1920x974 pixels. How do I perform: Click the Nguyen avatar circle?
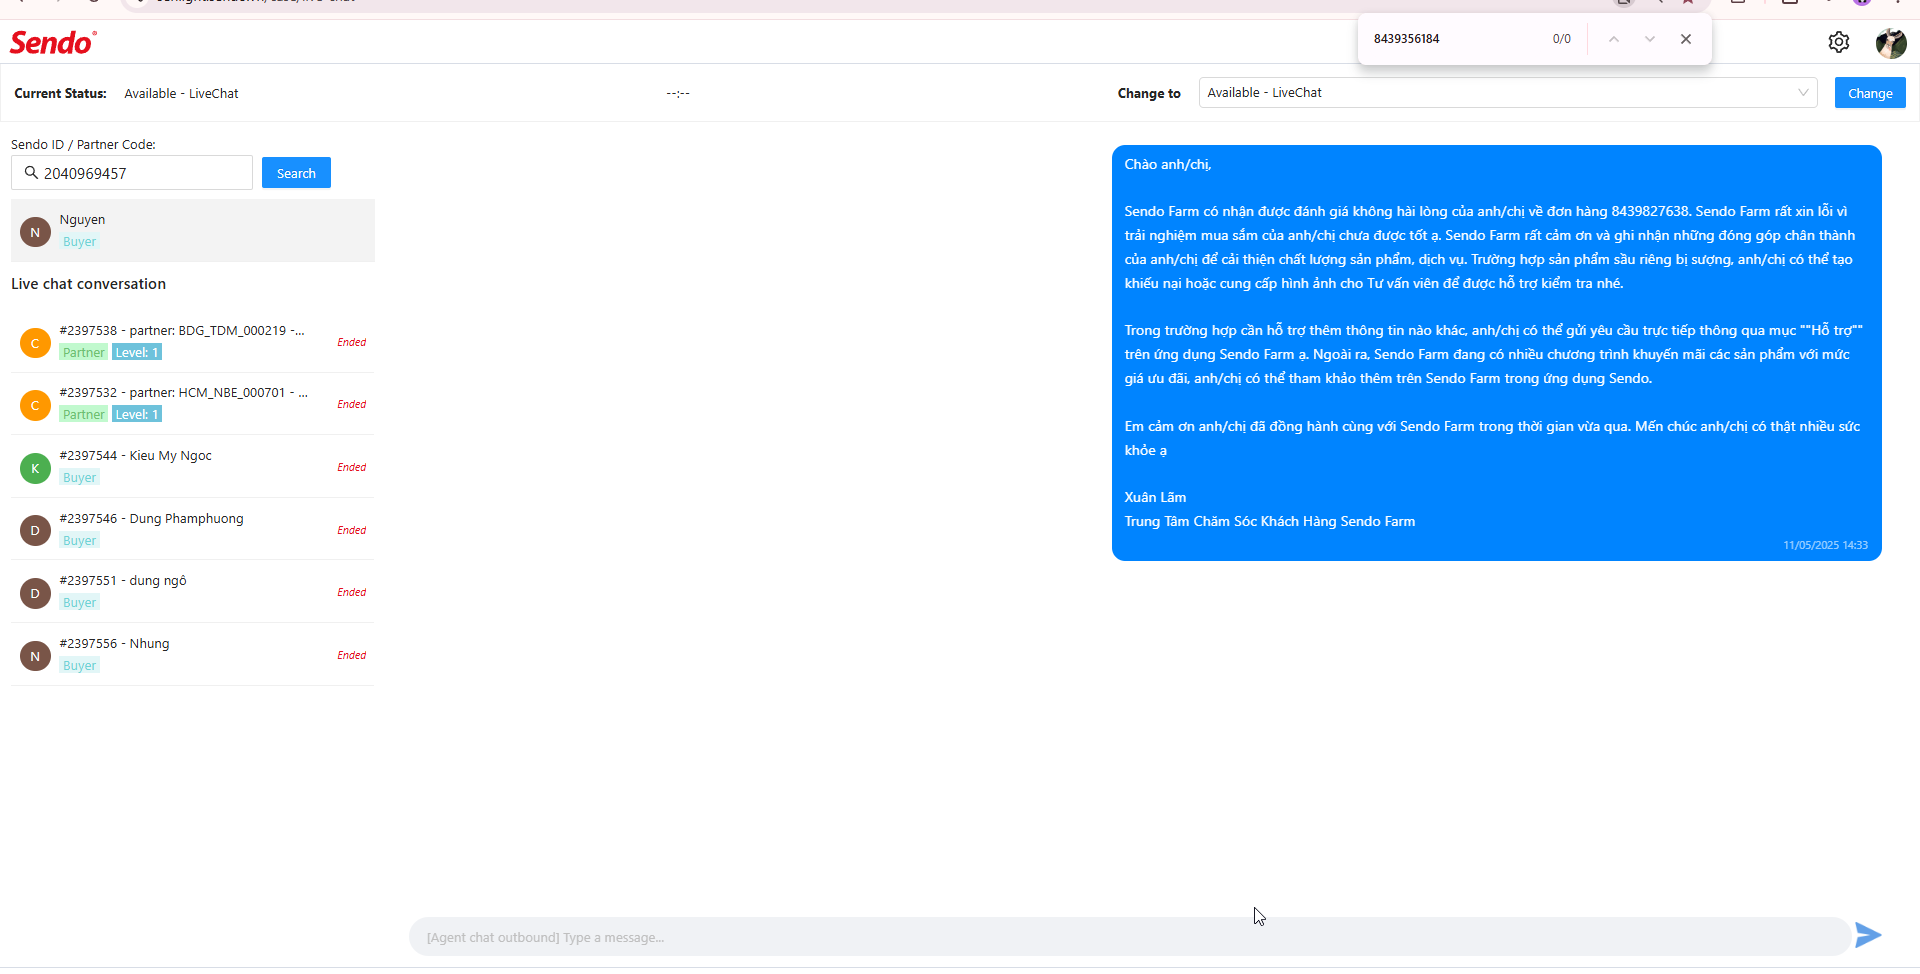35,232
